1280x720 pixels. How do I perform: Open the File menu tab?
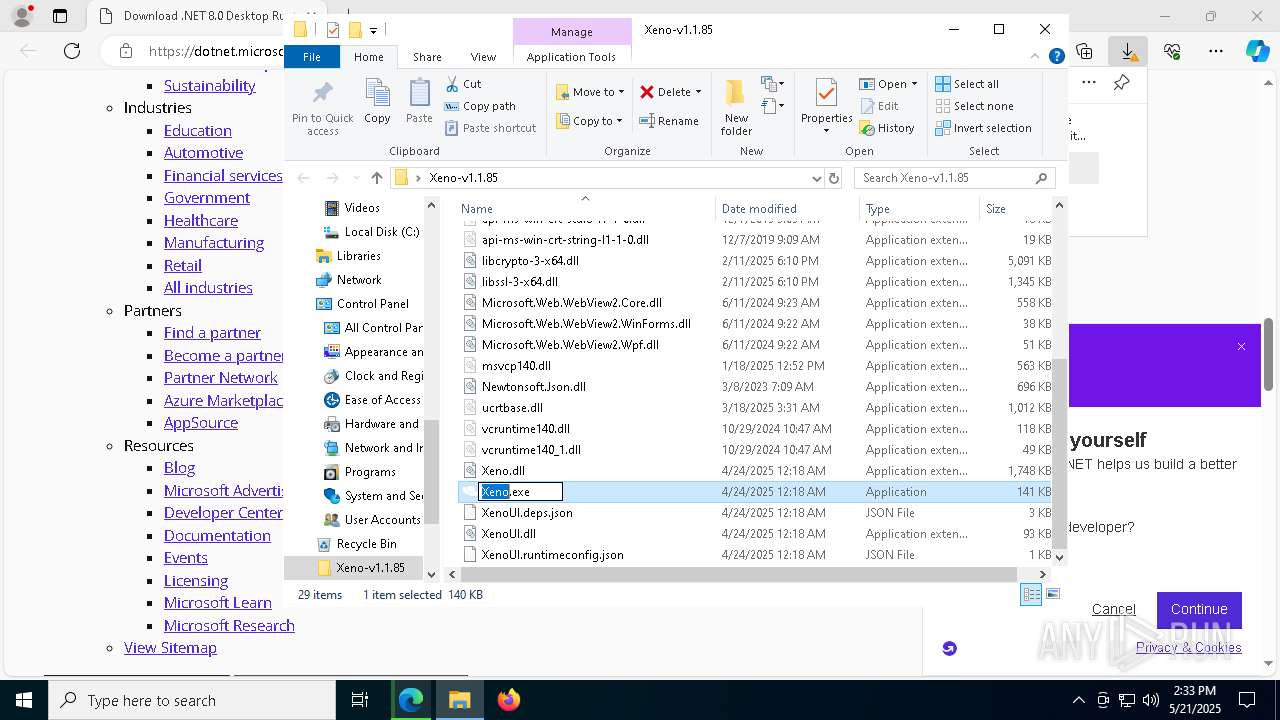[x=312, y=57]
